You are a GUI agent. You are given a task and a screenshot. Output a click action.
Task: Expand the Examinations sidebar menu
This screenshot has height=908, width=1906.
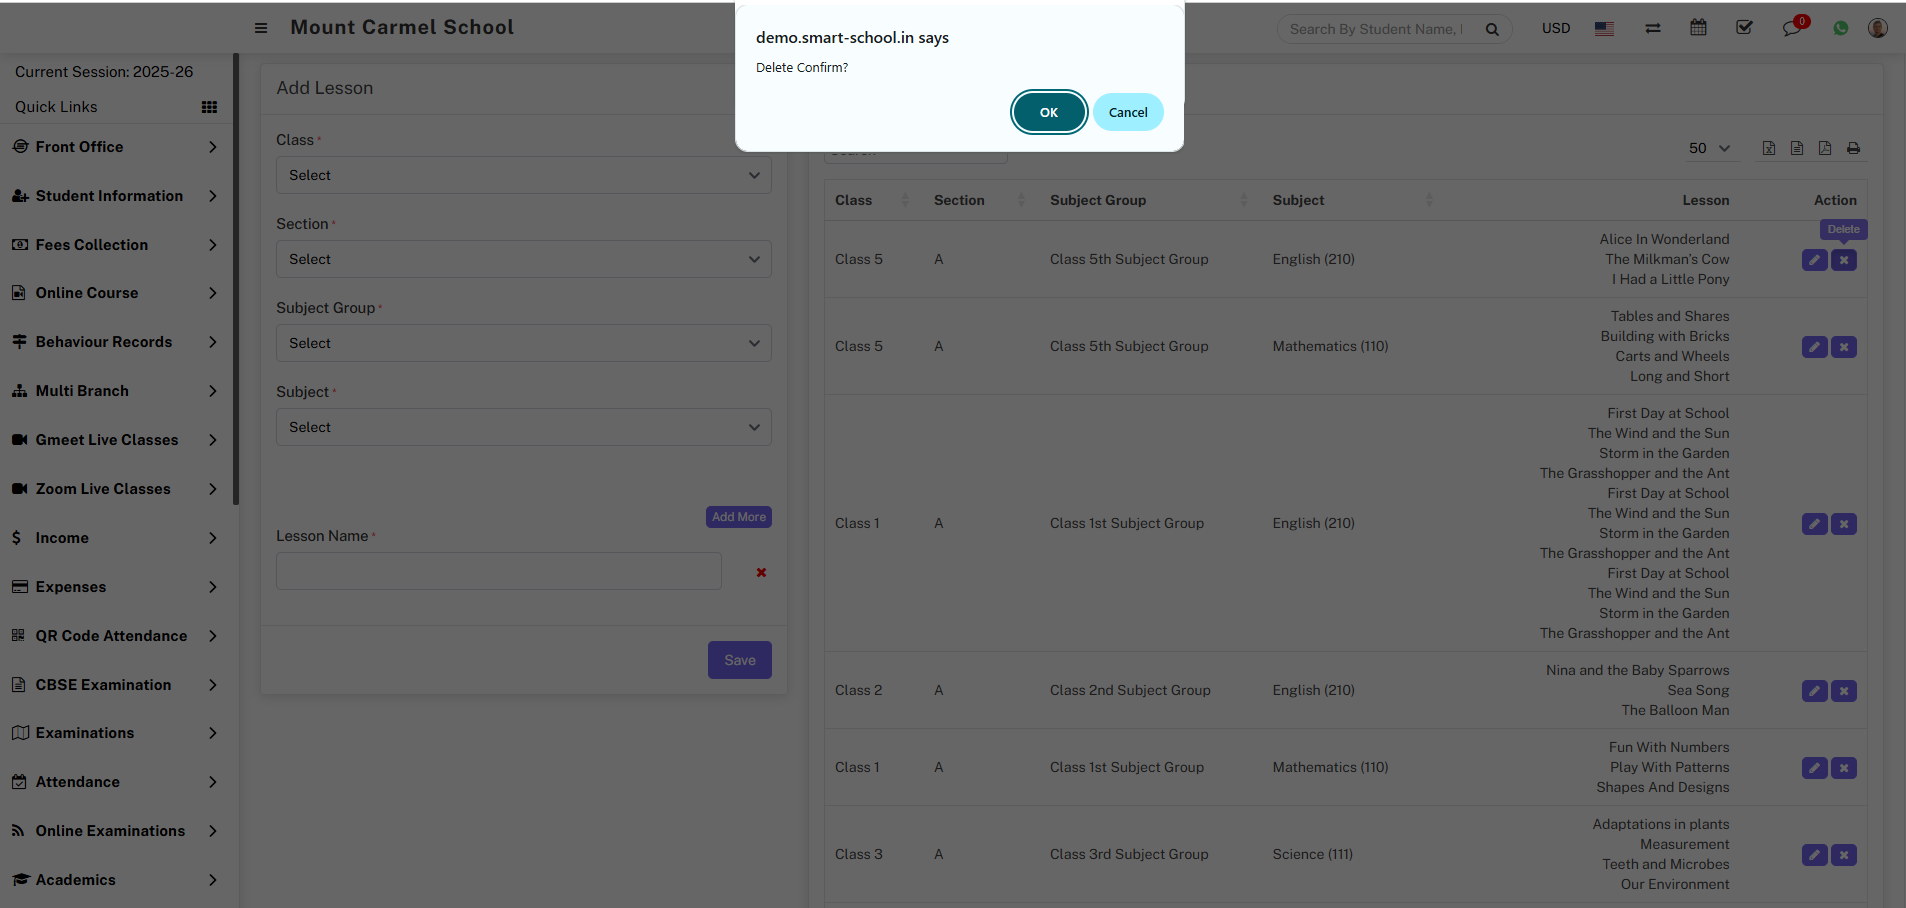click(x=115, y=733)
